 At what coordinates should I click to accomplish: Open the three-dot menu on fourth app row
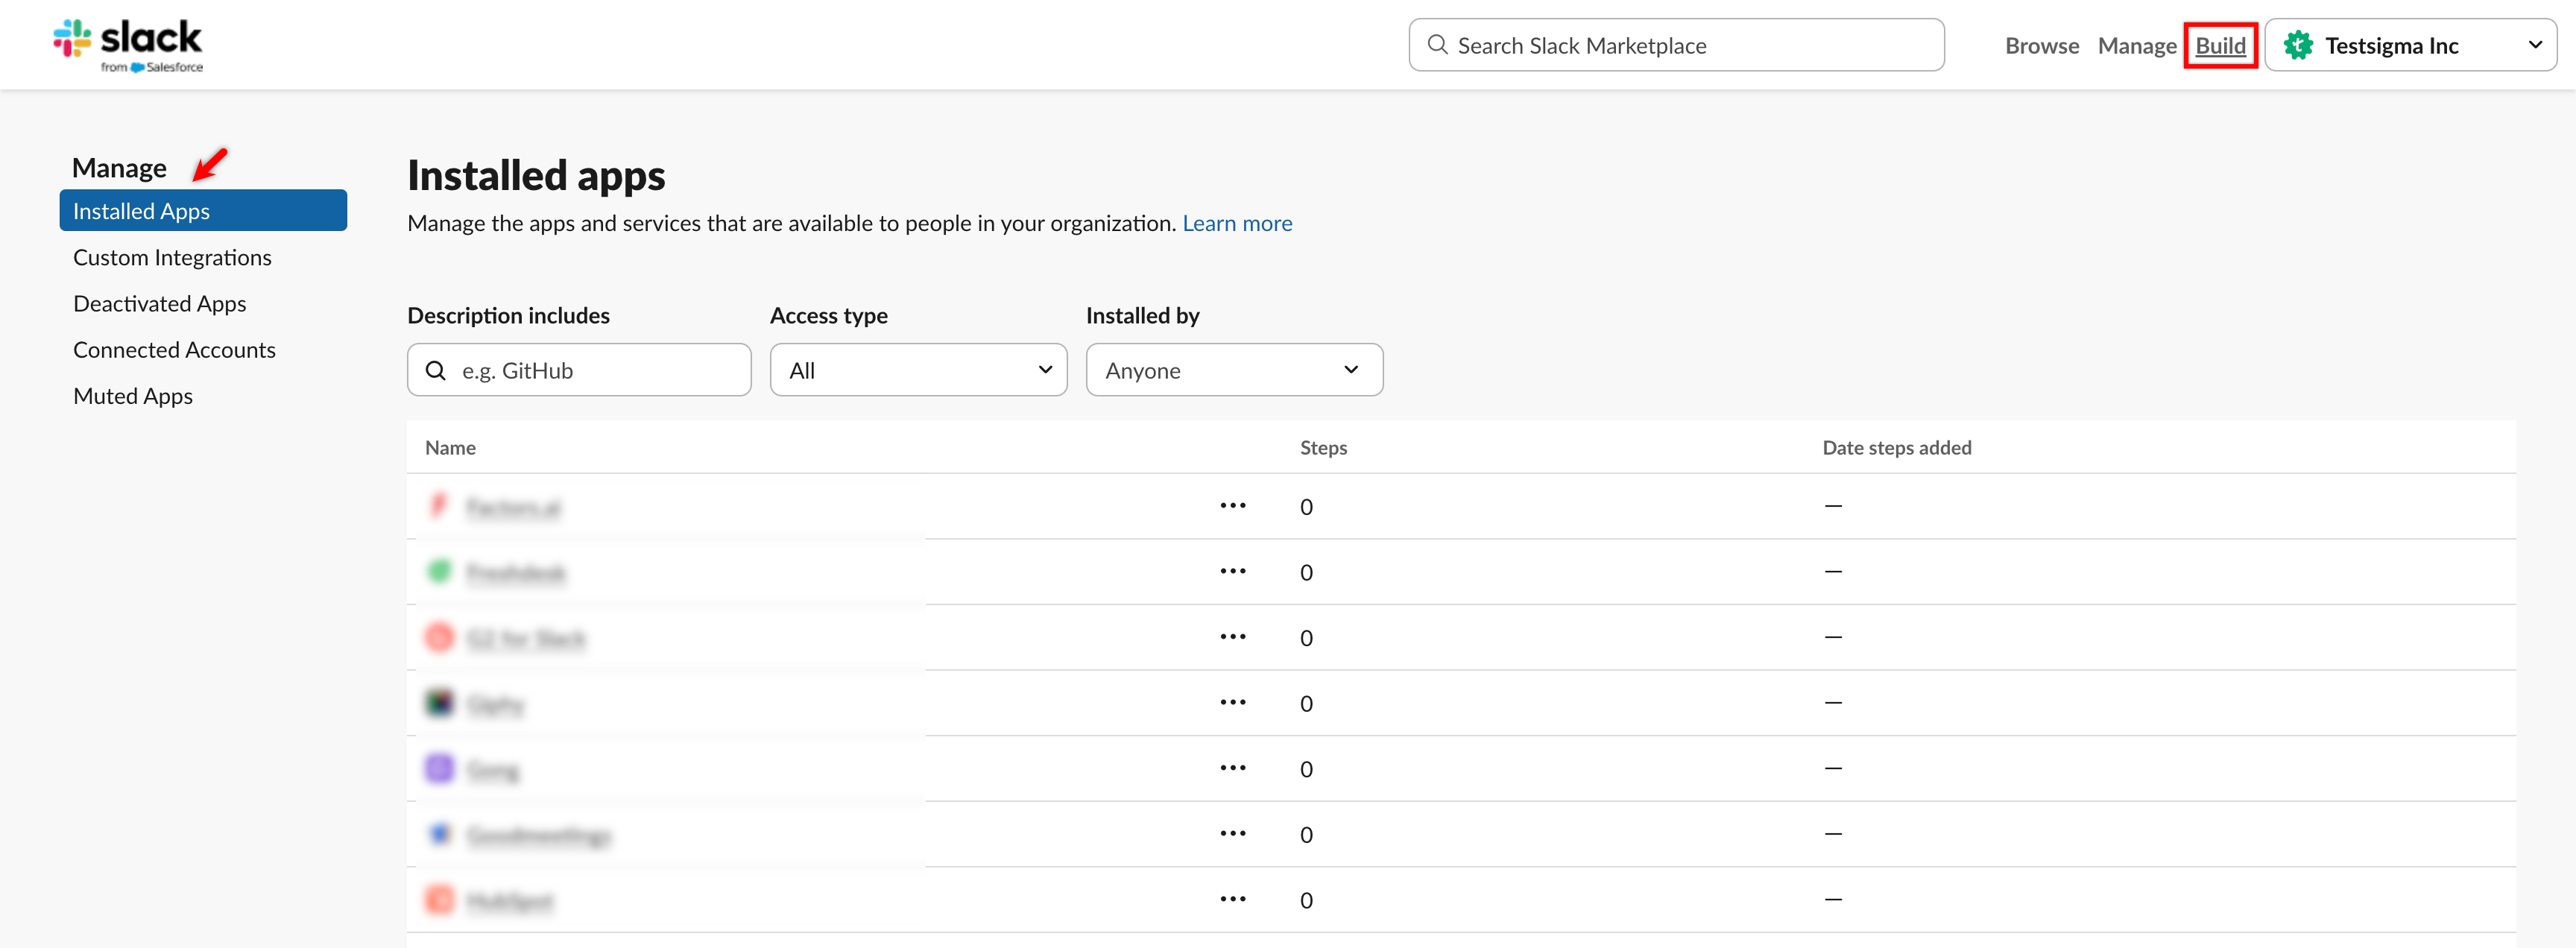[1232, 703]
